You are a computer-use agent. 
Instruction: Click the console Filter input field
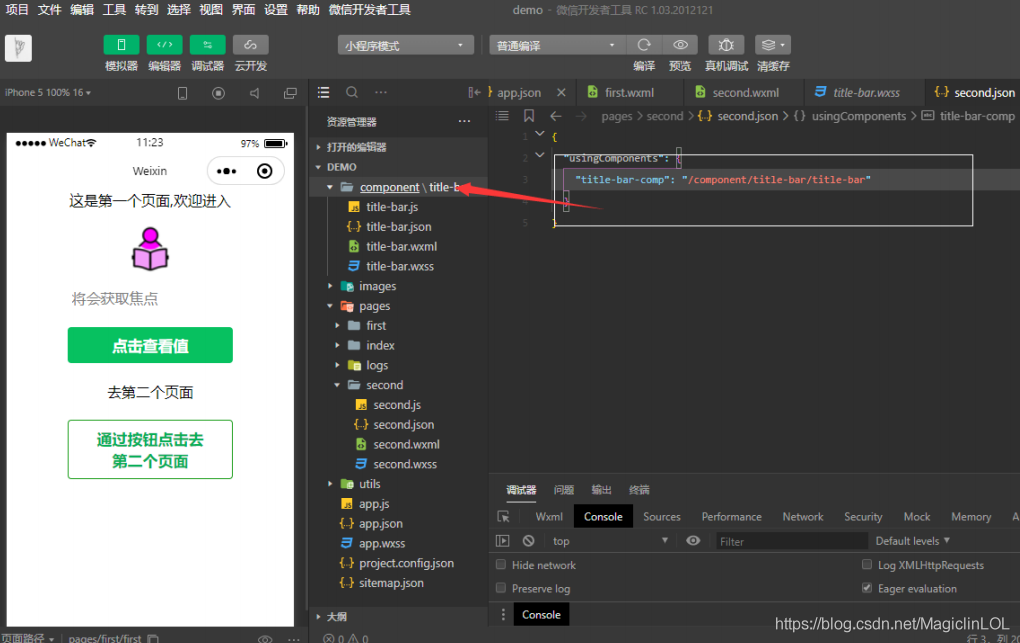(x=792, y=541)
